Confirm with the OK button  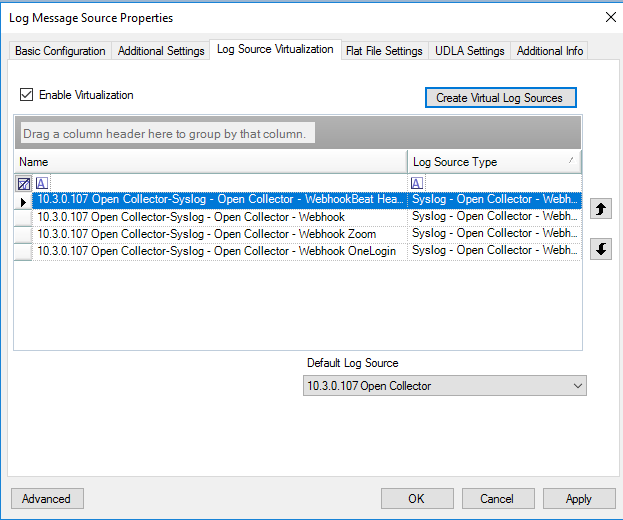[x=416, y=499]
